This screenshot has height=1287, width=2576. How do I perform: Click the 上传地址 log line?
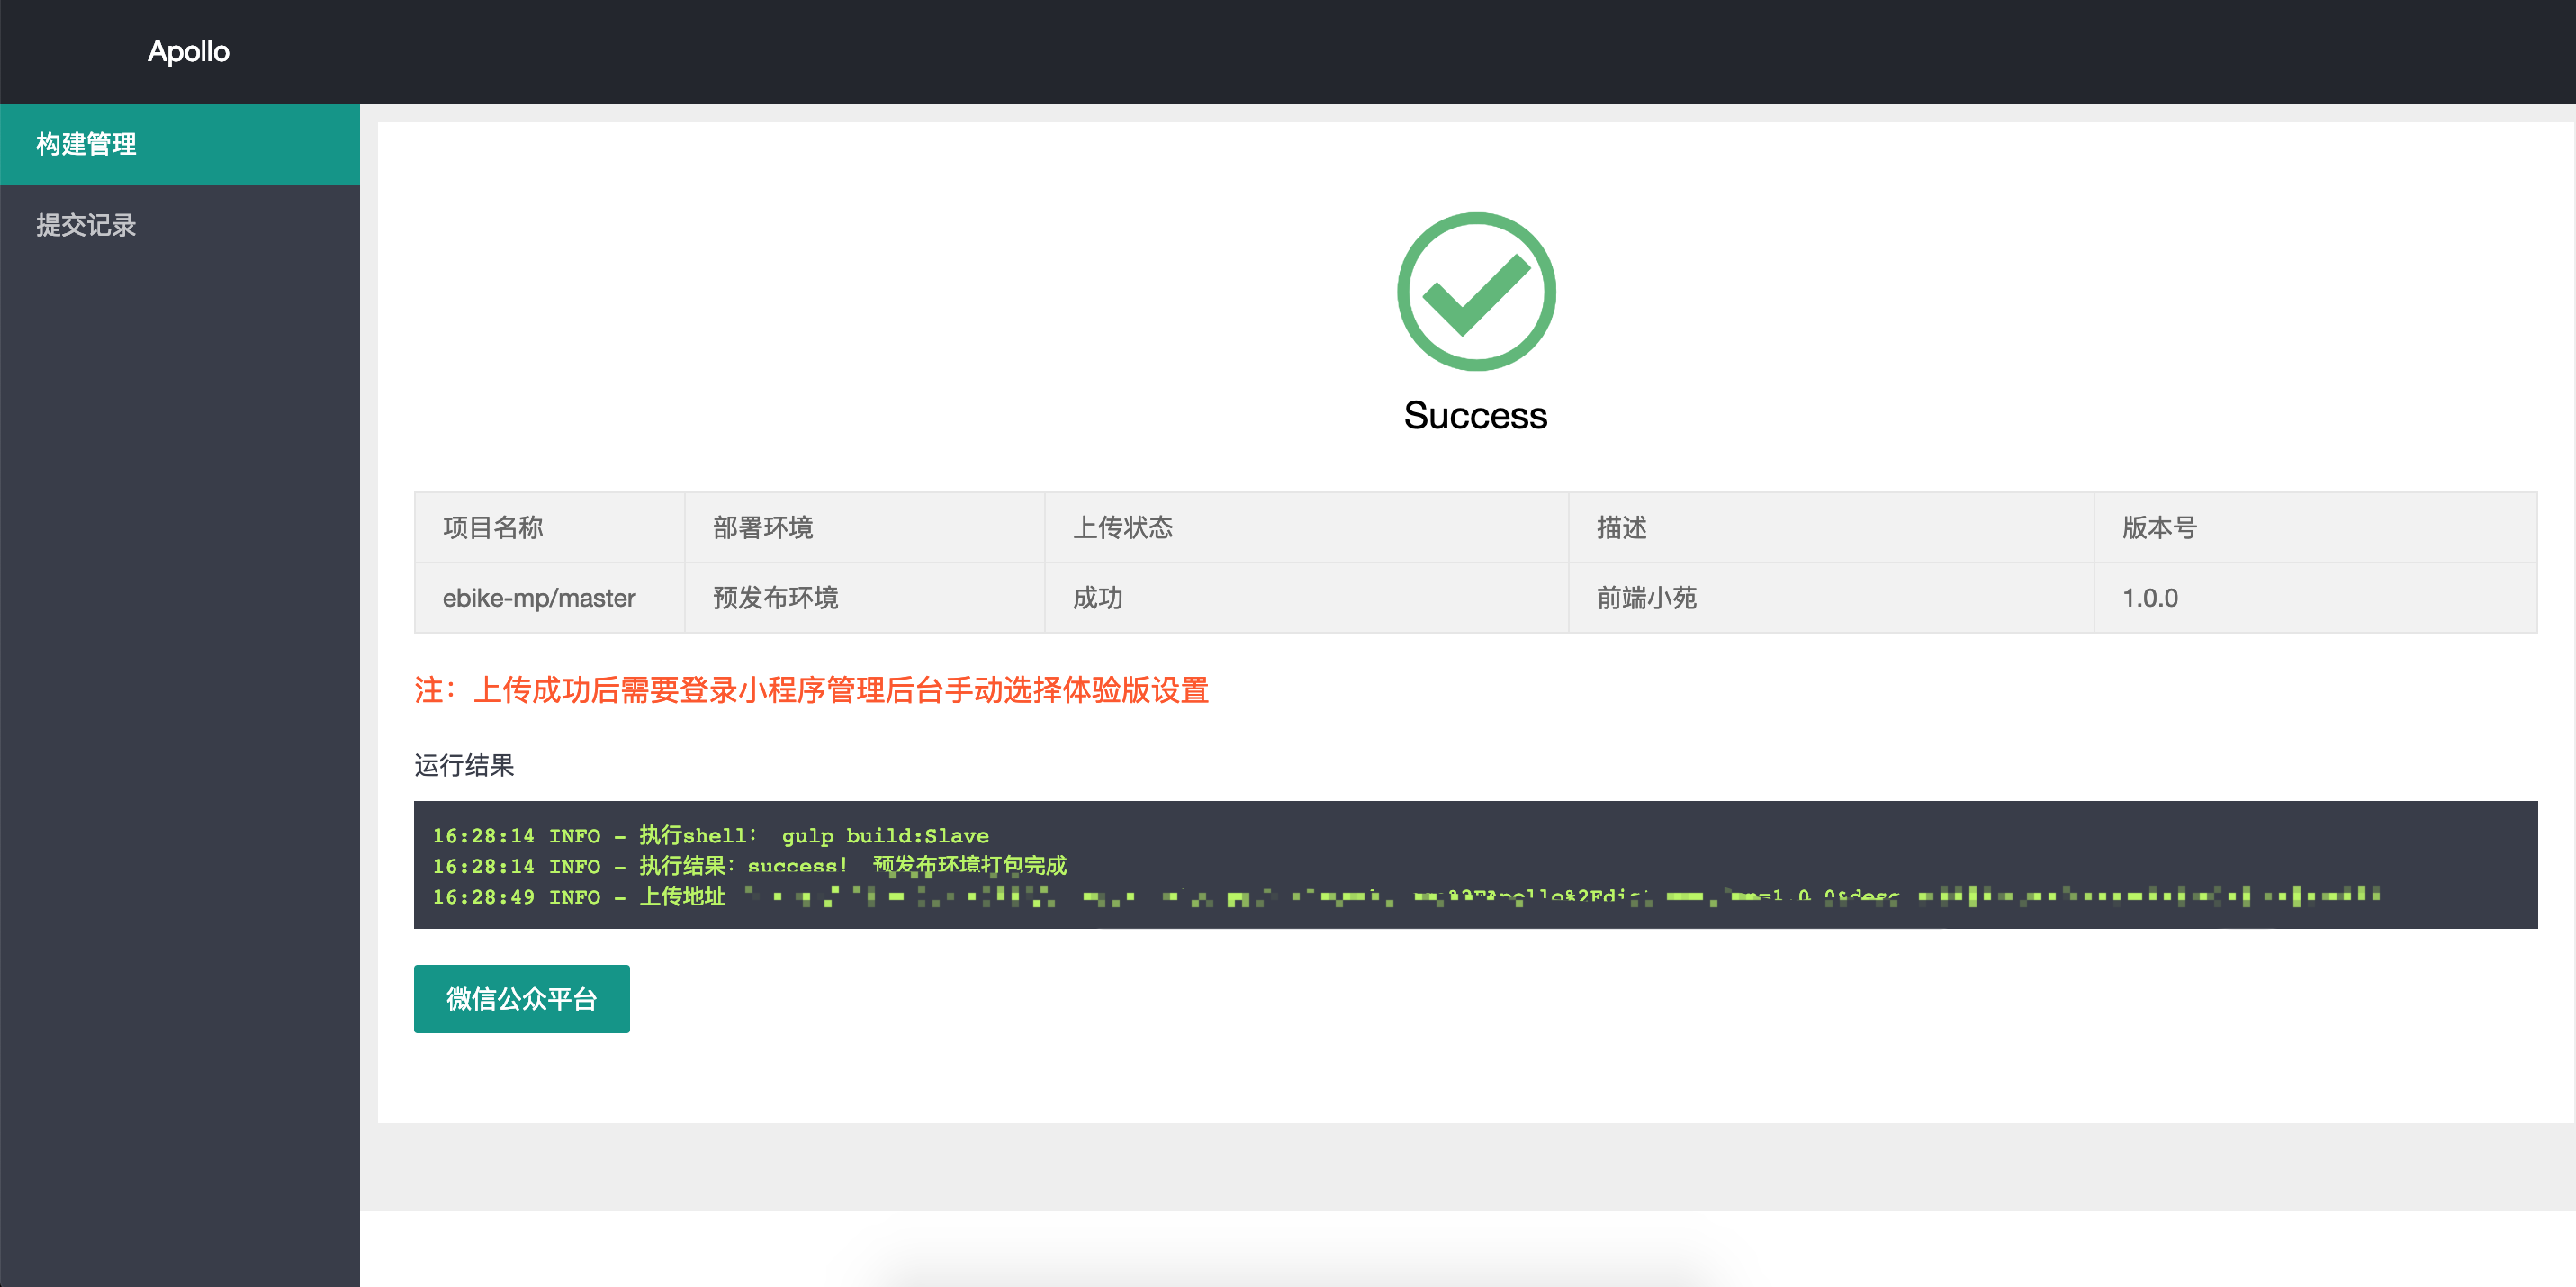point(682,896)
